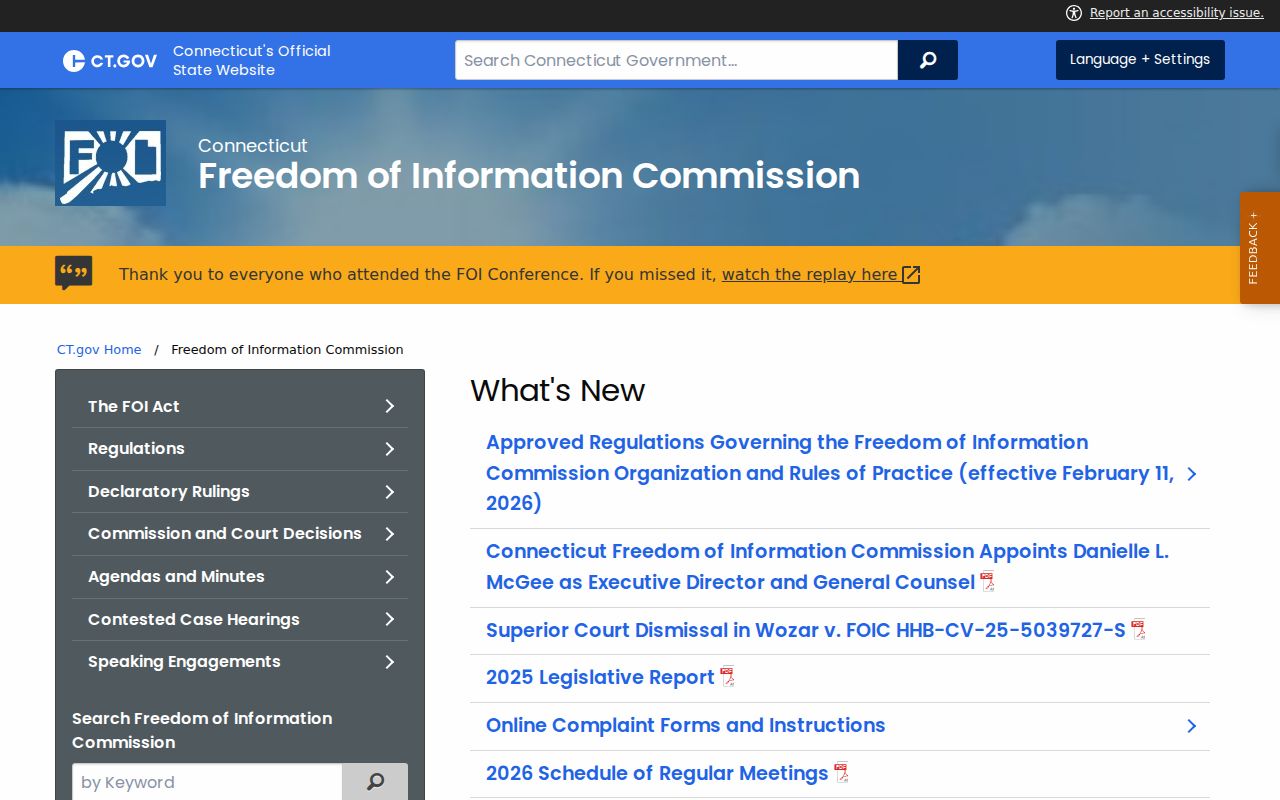This screenshot has height=800, width=1280.
Task: Focus the Search Connecticut Government field
Action: (676, 60)
